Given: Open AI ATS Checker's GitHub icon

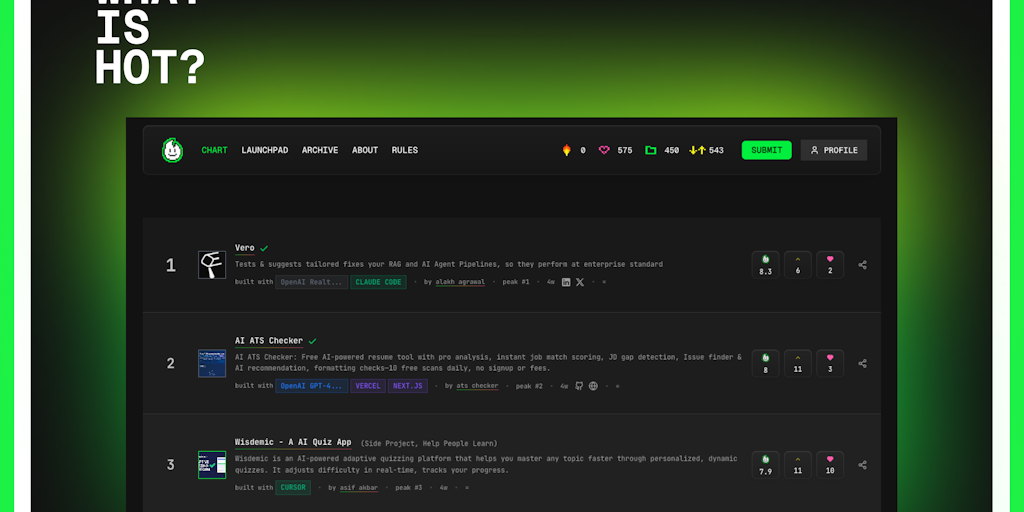Looking at the screenshot, I should click(579, 386).
